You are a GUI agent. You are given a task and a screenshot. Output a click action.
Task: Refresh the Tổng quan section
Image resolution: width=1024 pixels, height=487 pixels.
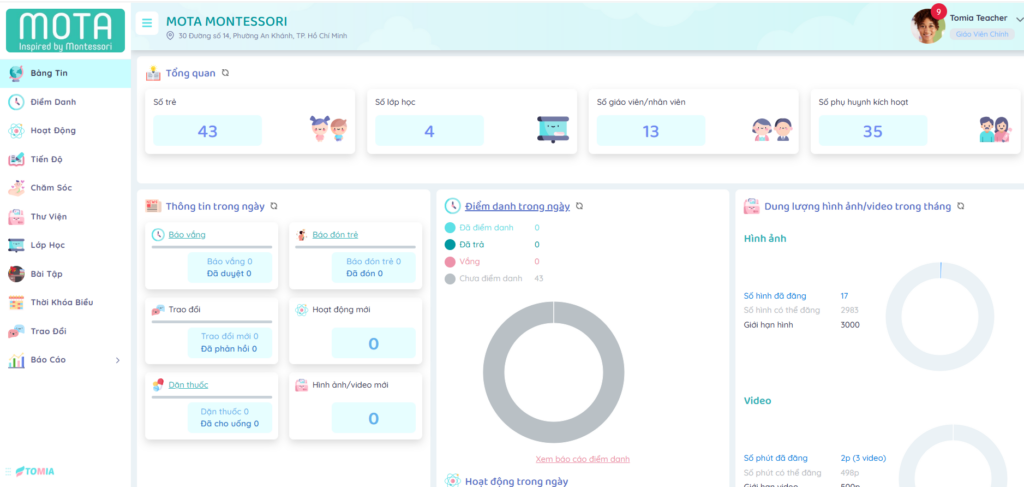[225, 73]
